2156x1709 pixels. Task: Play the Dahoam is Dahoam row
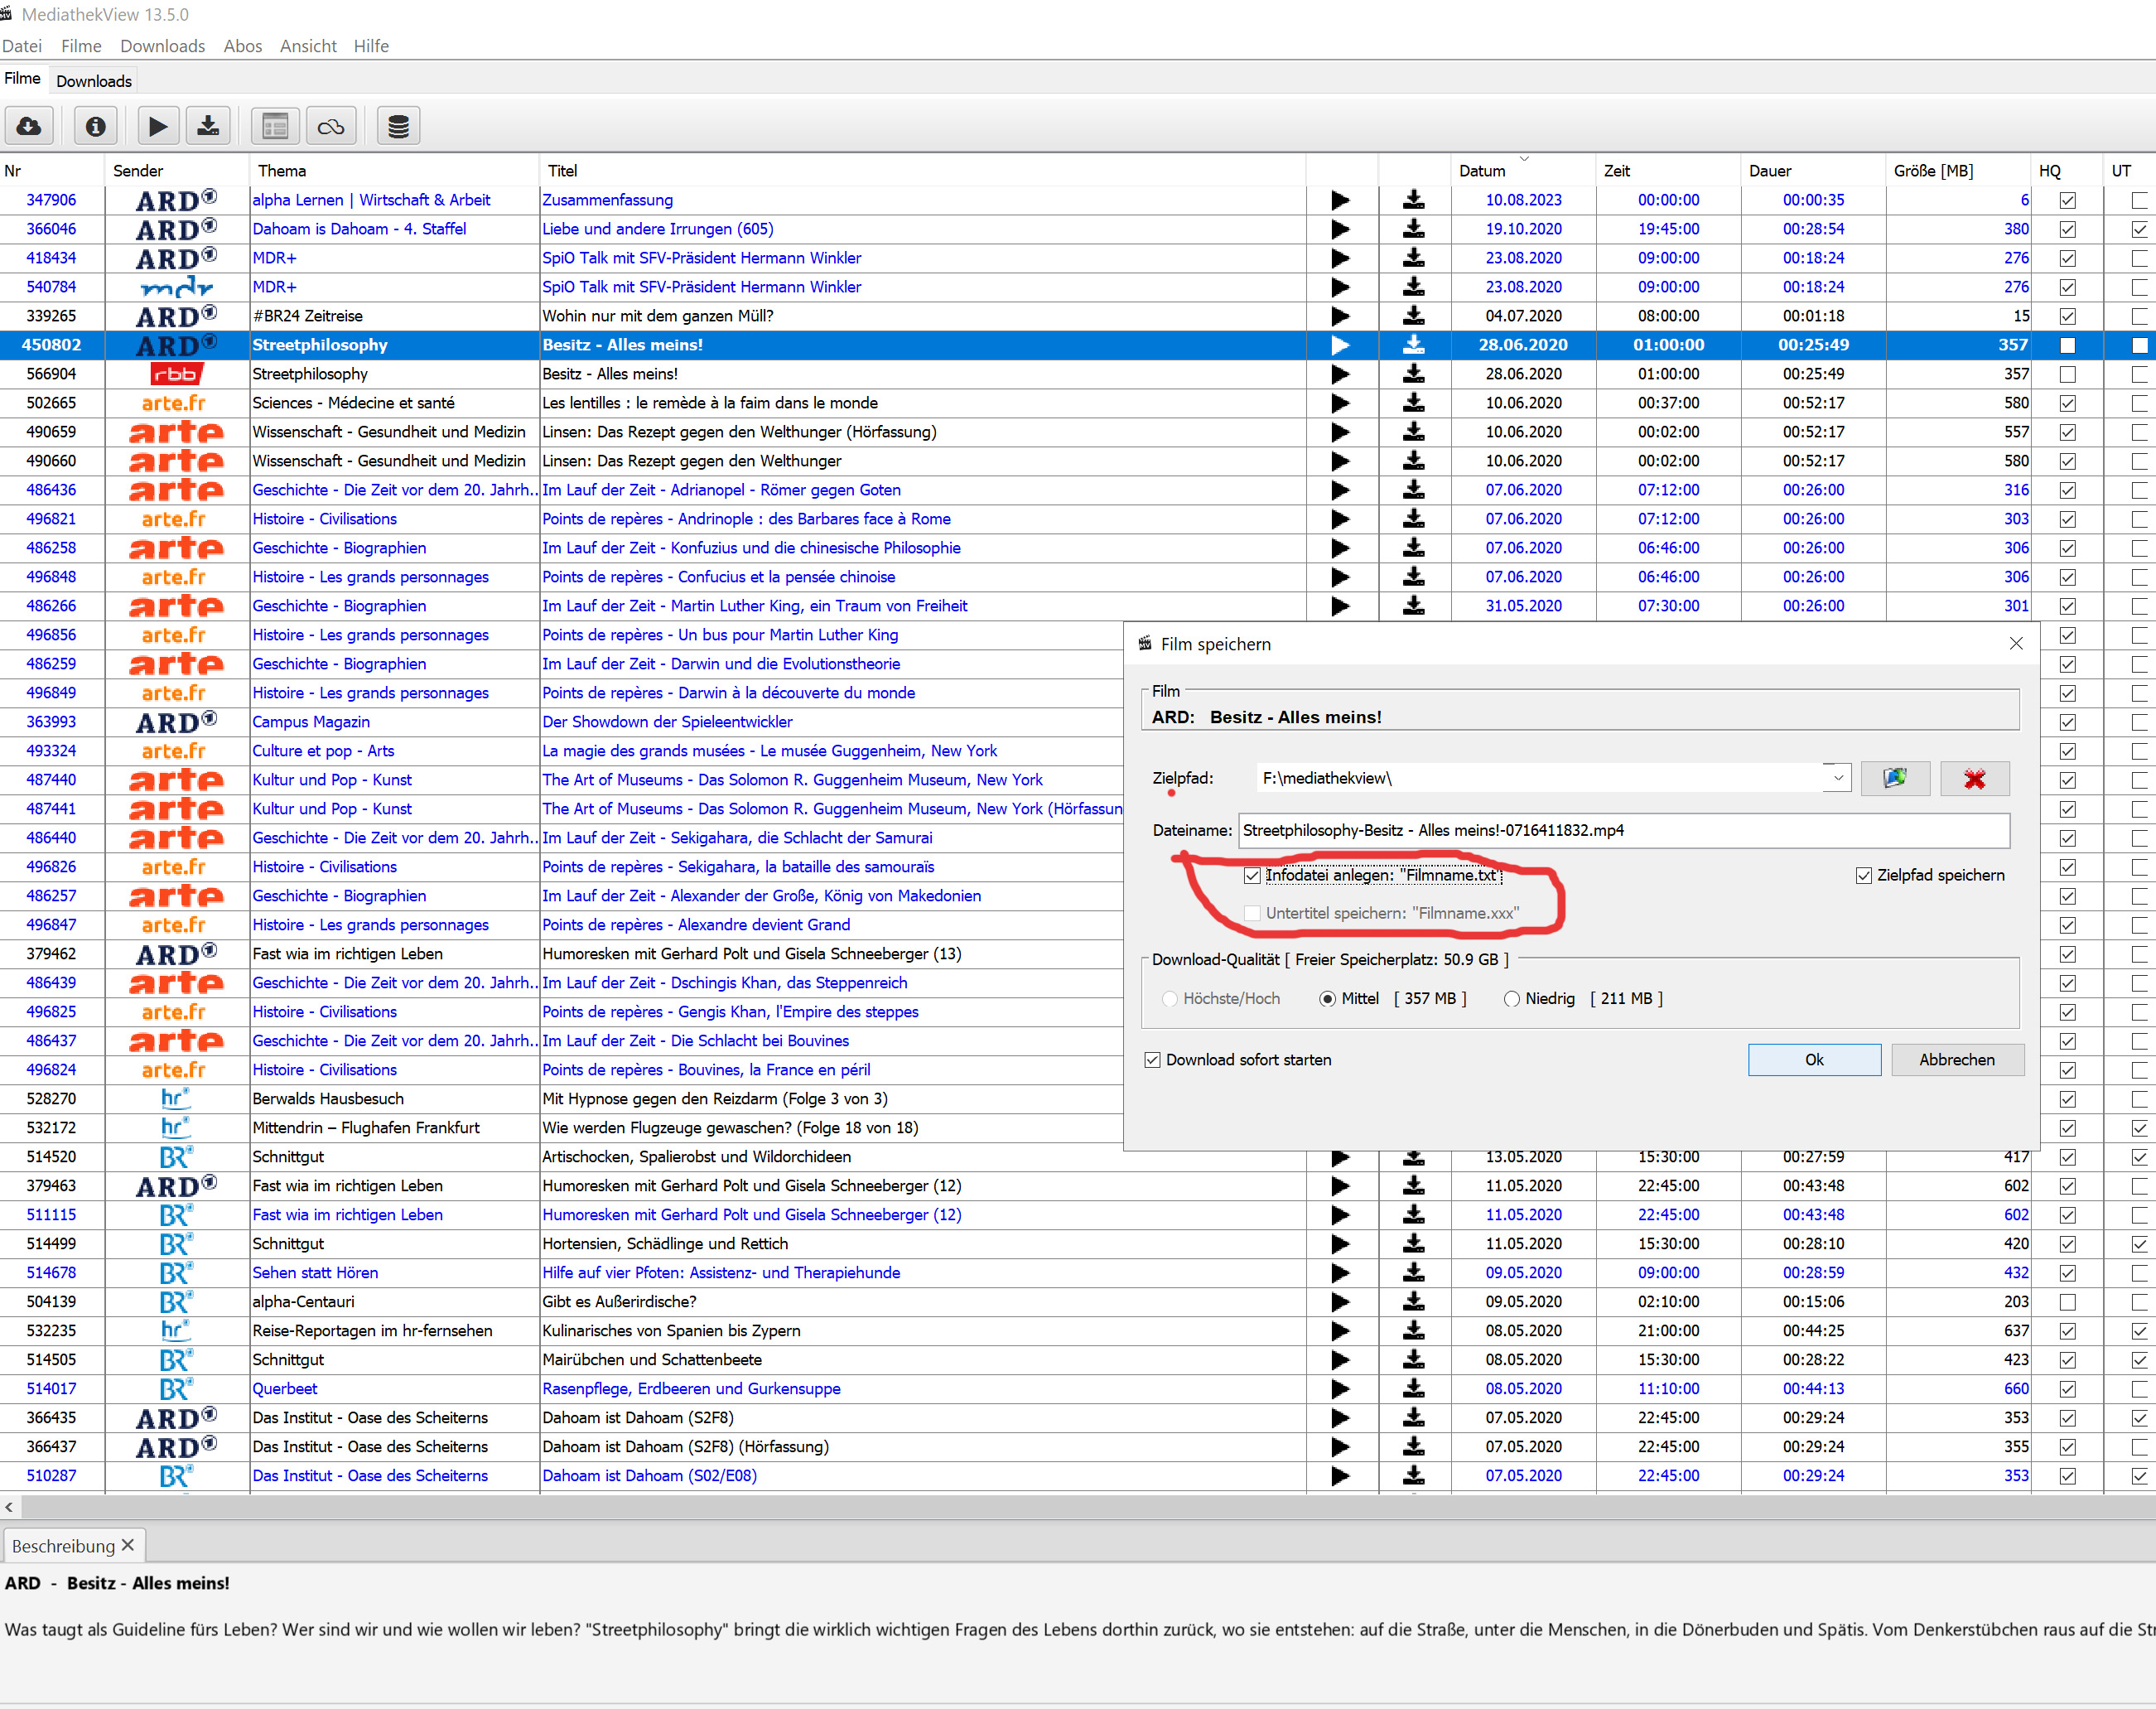[1340, 229]
